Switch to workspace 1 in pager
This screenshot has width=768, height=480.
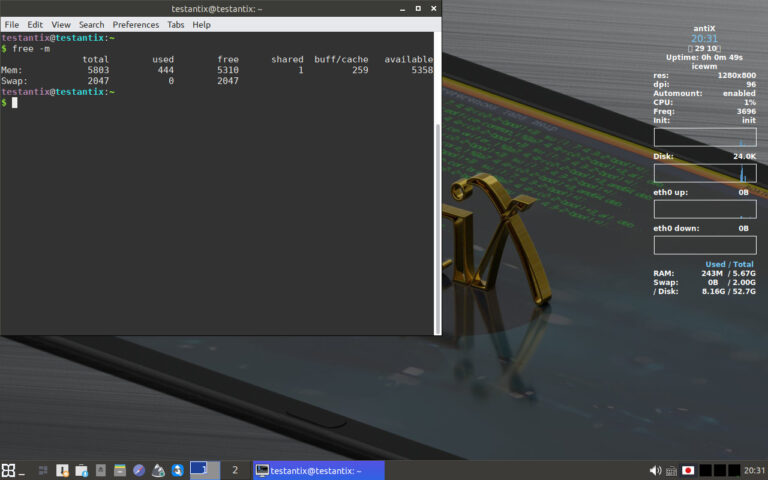[x=204, y=469]
